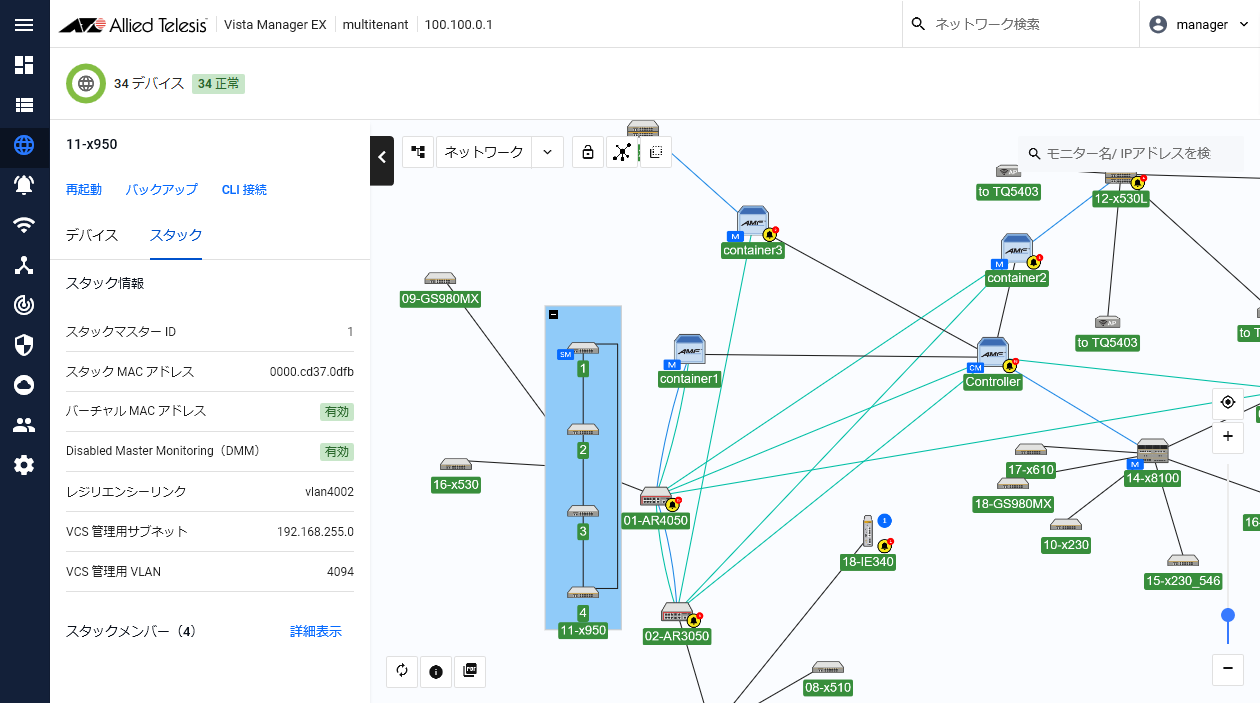
Task: Click the 詳細表示 link
Action: click(x=316, y=632)
